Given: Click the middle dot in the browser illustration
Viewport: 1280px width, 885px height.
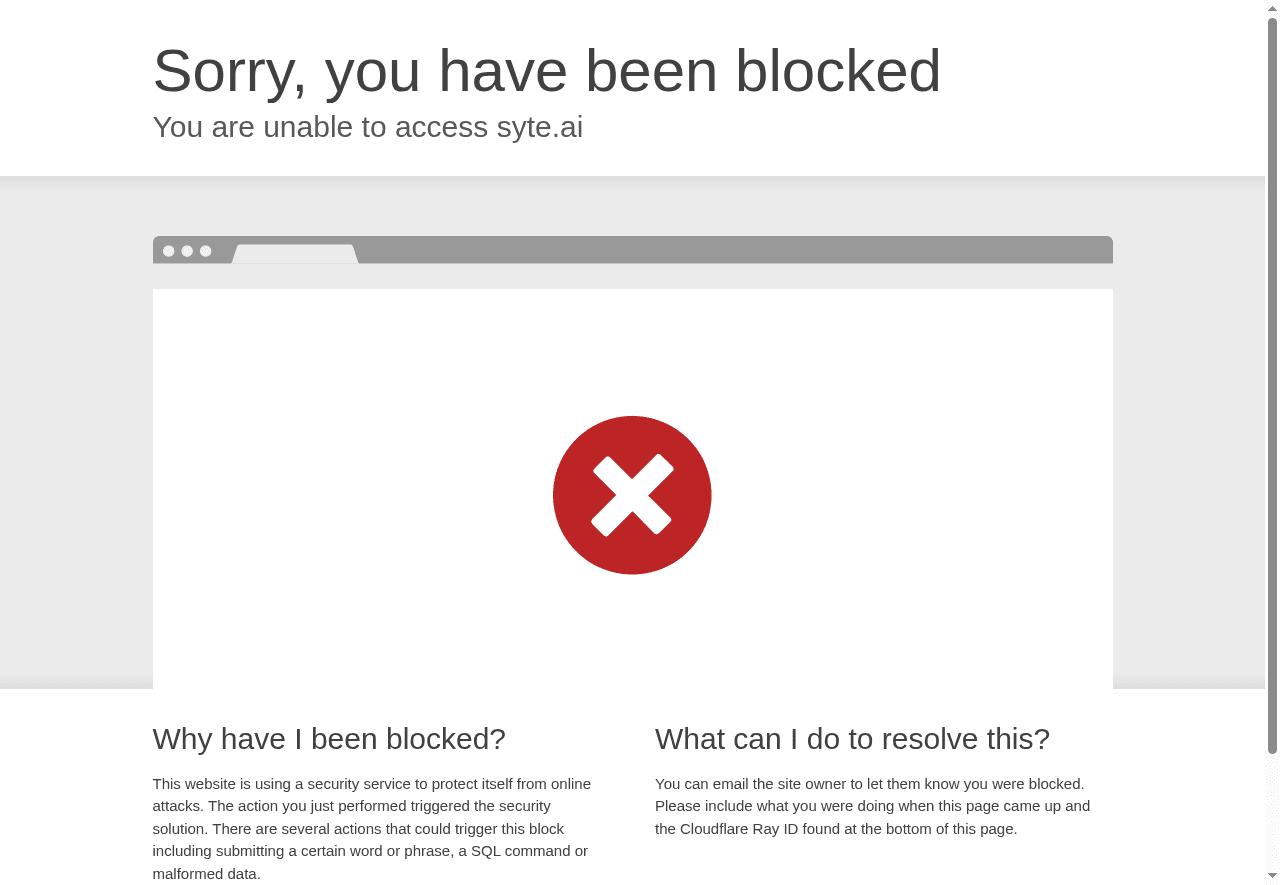Looking at the screenshot, I should (187, 251).
